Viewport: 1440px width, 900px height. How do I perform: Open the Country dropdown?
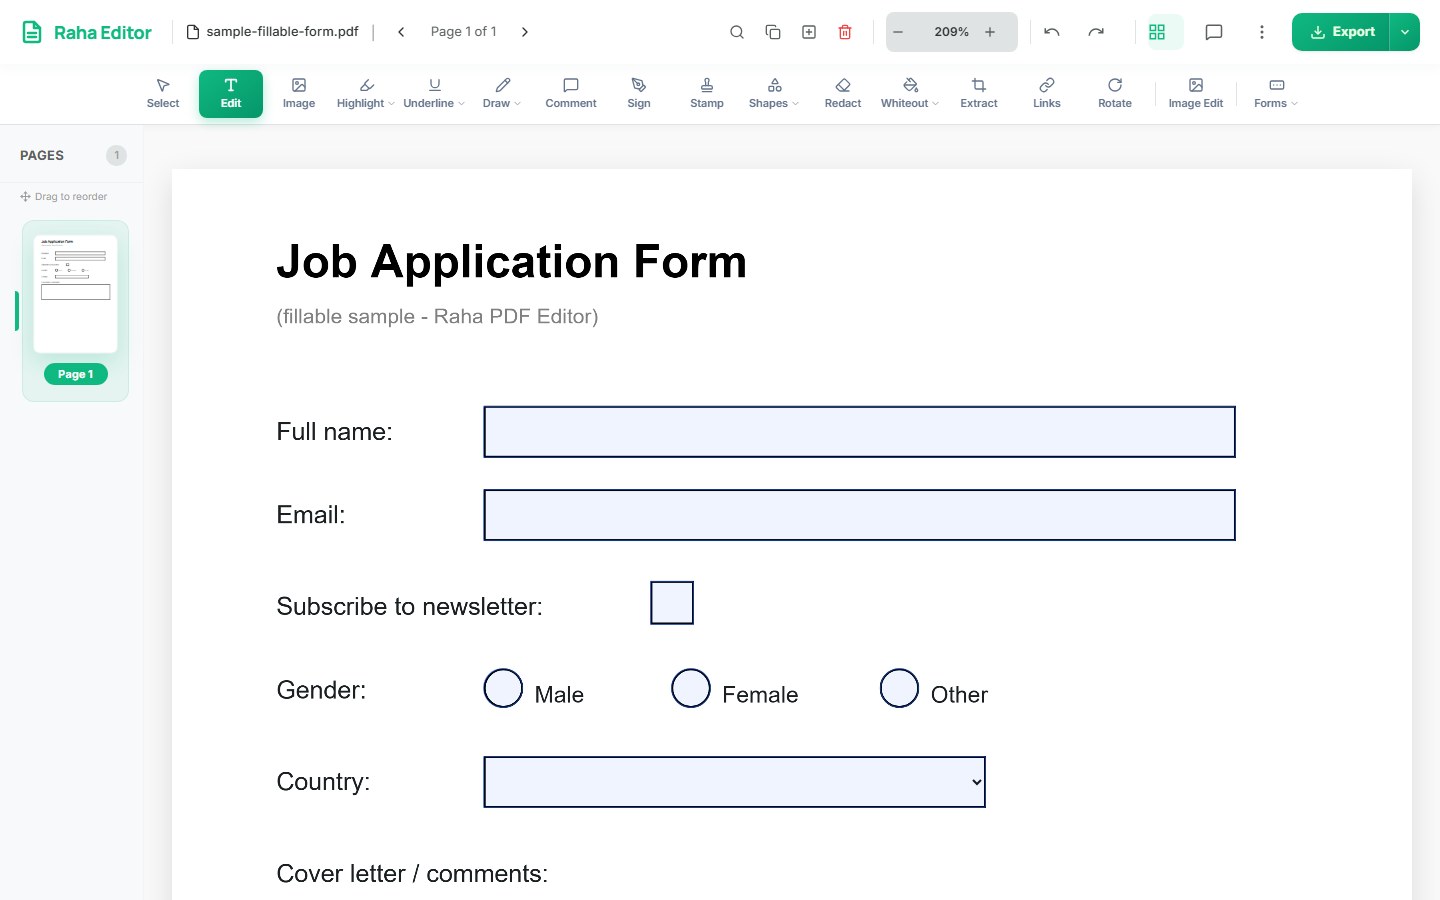click(735, 782)
